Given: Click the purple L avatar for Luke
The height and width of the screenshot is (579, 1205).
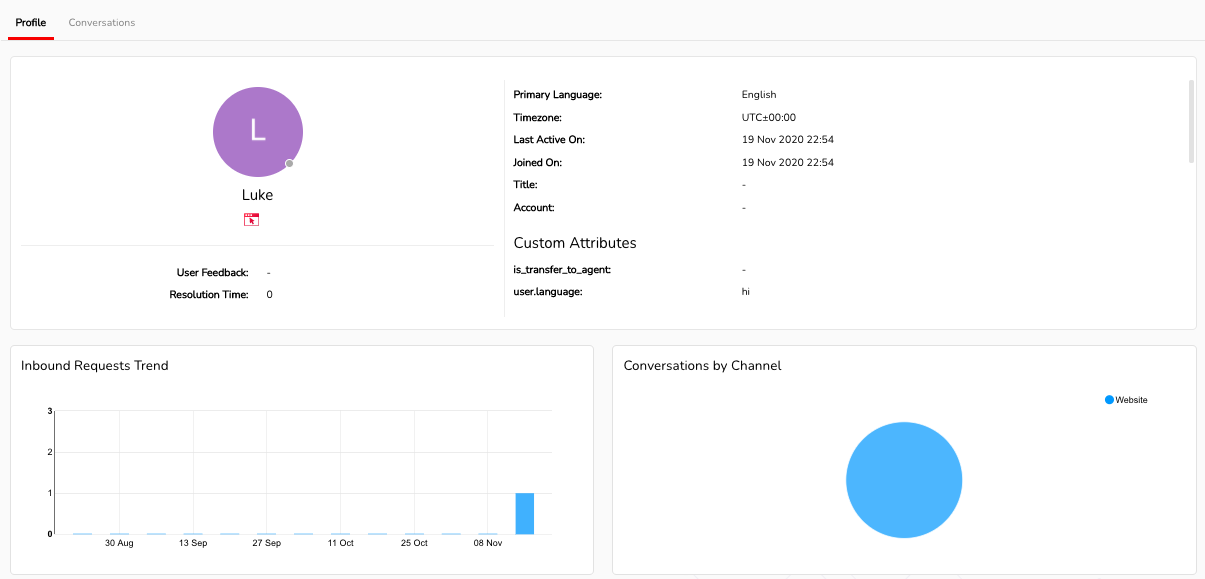Looking at the screenshot, I should tap(258, 132).
